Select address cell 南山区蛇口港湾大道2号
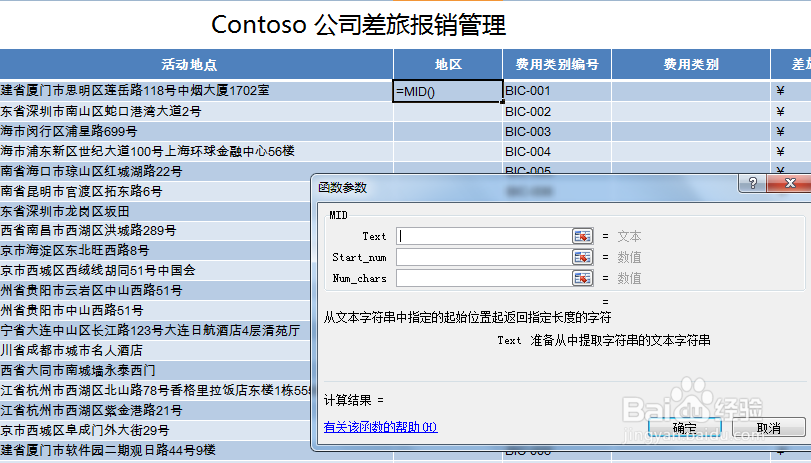This screenshot has width=811, height=463. click(197, 112)
